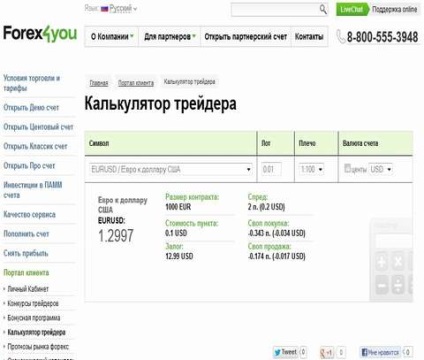This screenshot has height=360, width=424.
Task: Click Портал клиента sidebar heading
Action: 26,273
